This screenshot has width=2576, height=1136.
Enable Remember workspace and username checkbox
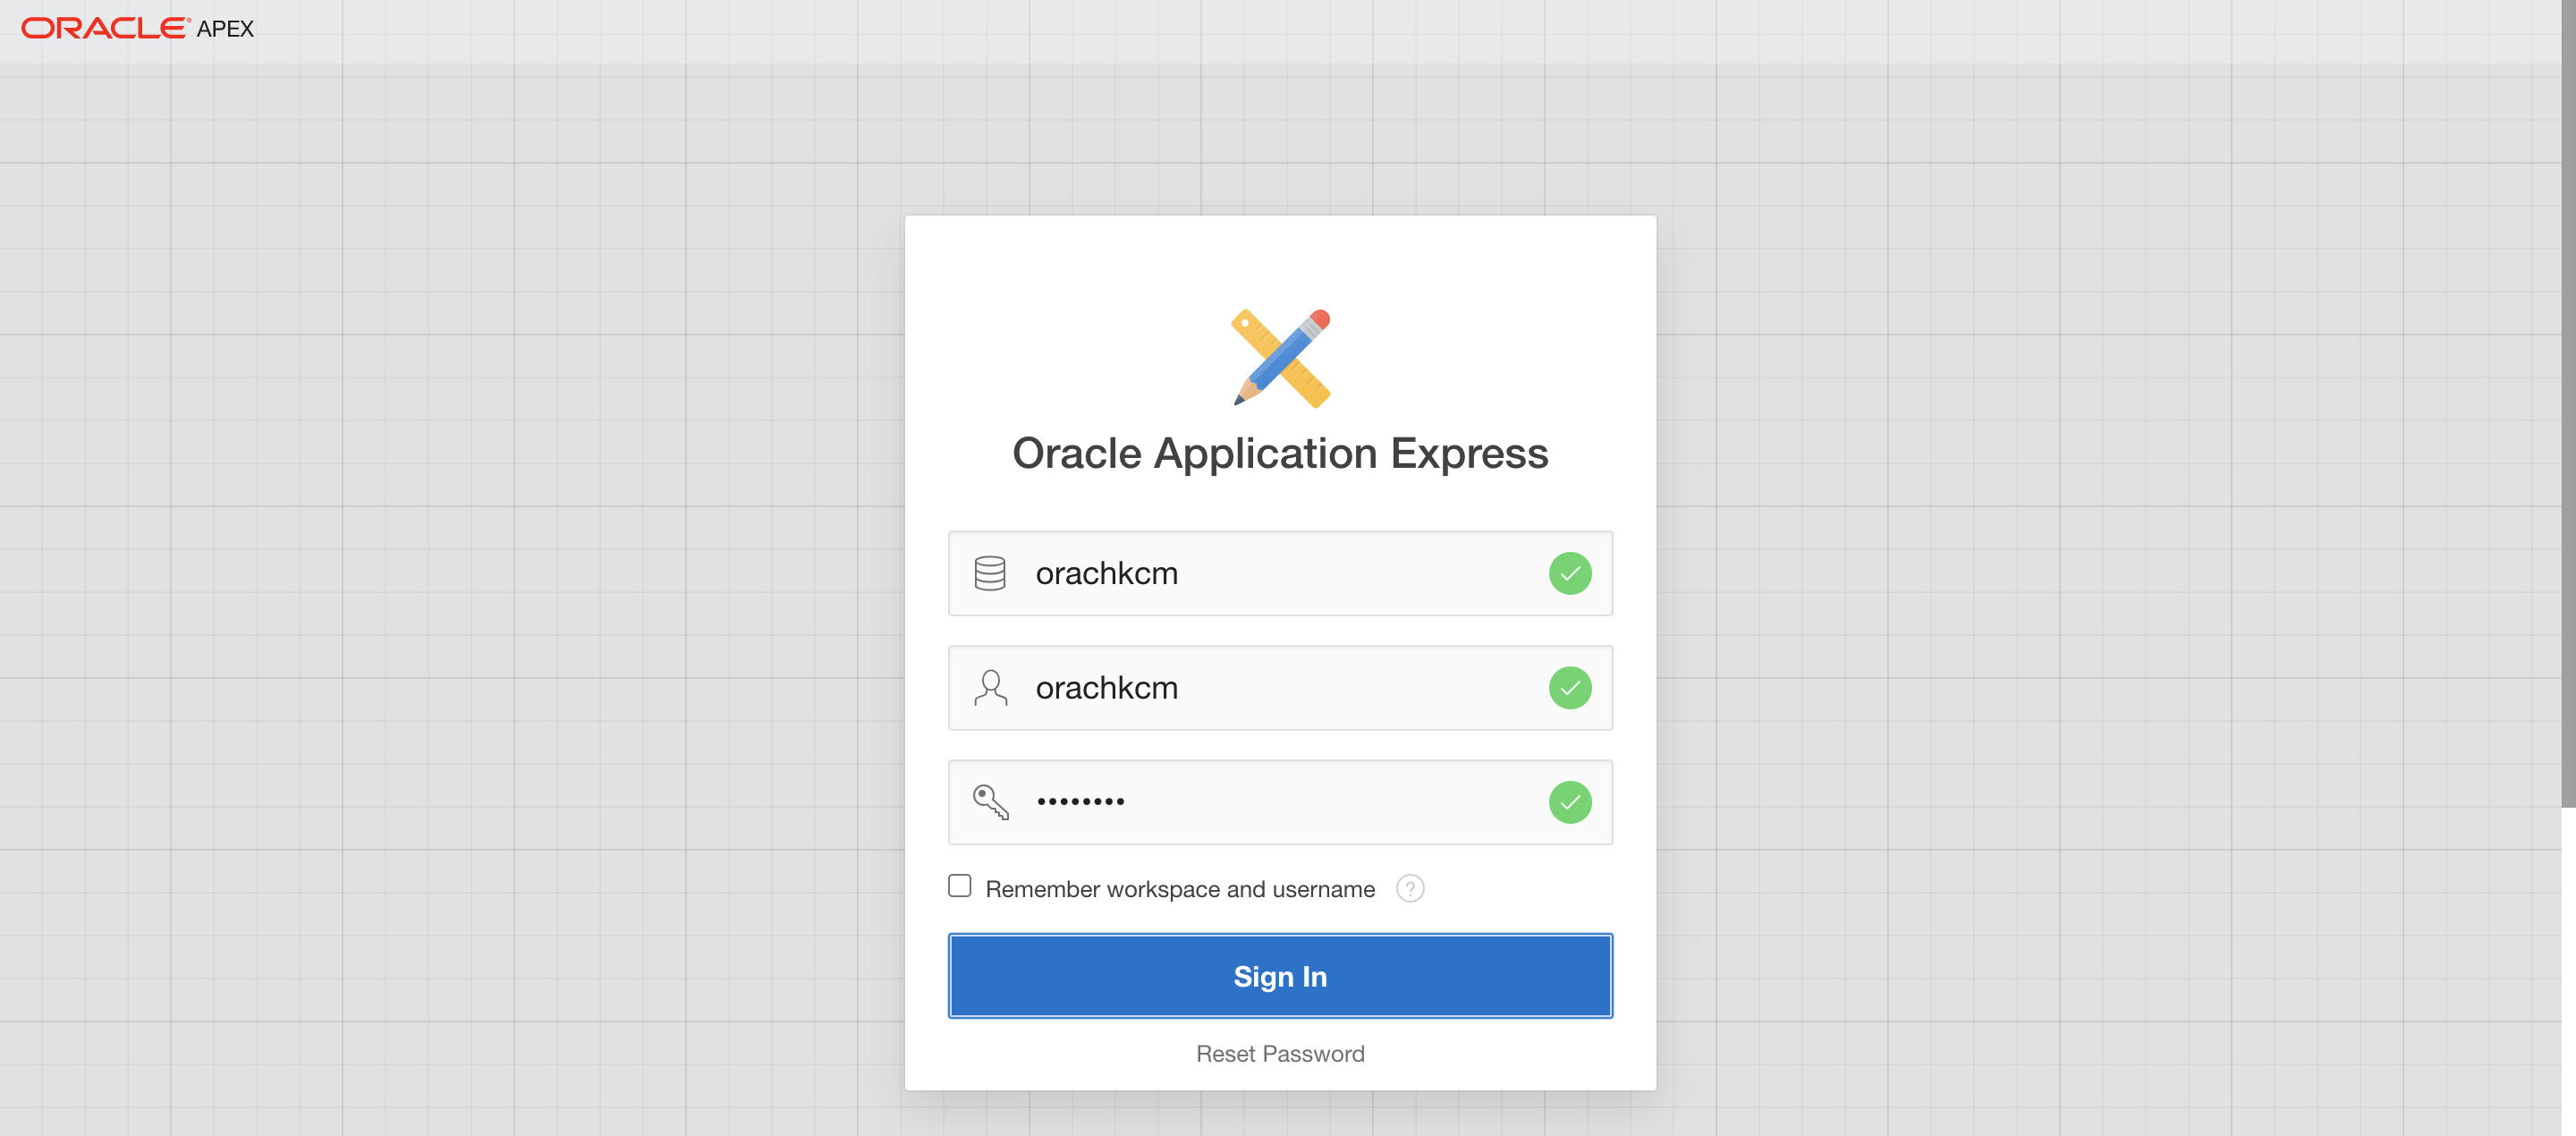959,886
